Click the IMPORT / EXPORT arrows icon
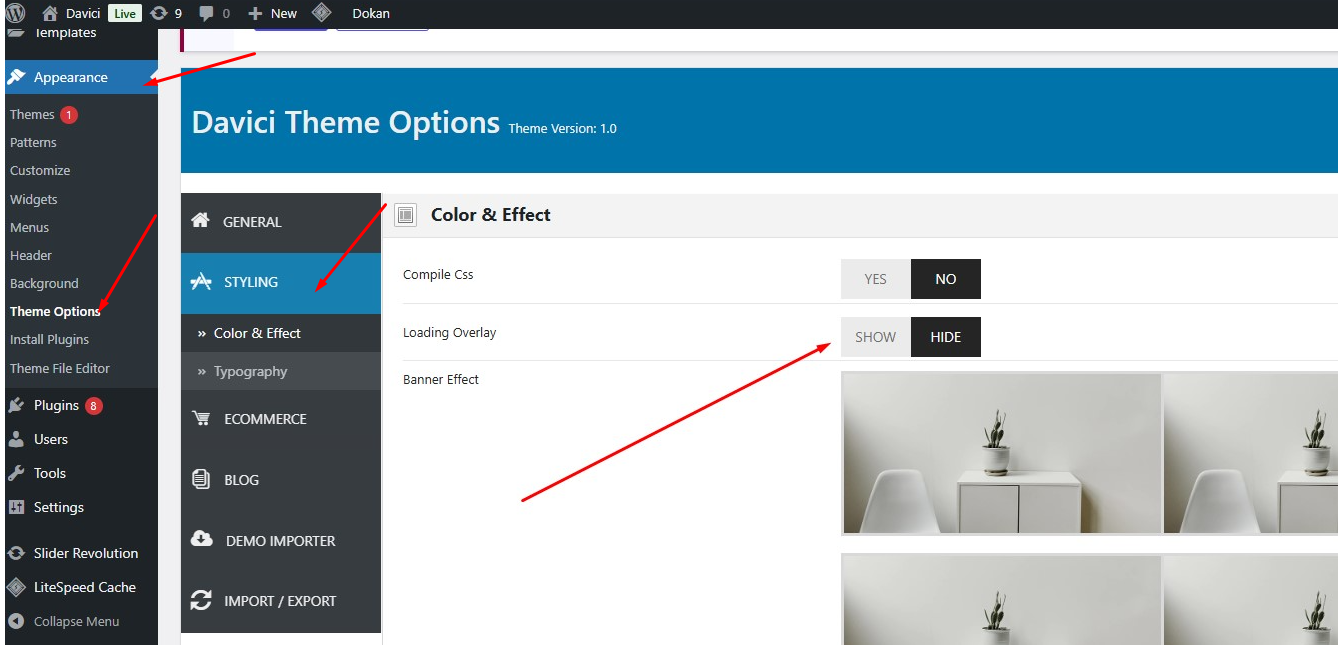 click(201, 601)
